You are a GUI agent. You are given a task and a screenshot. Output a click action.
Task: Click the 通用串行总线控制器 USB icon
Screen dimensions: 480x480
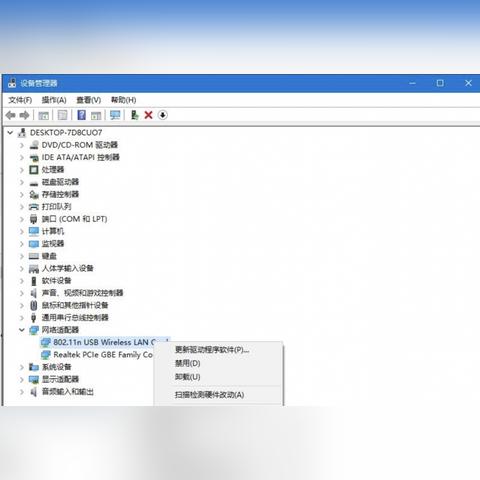pos(34,318)
